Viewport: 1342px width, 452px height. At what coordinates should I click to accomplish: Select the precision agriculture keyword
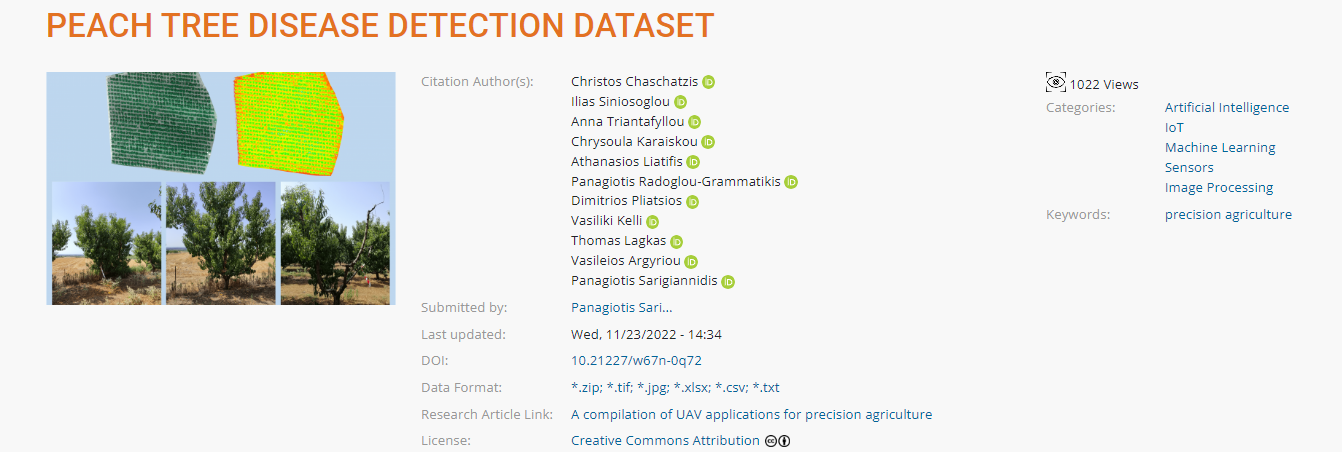click(1228, 214)
